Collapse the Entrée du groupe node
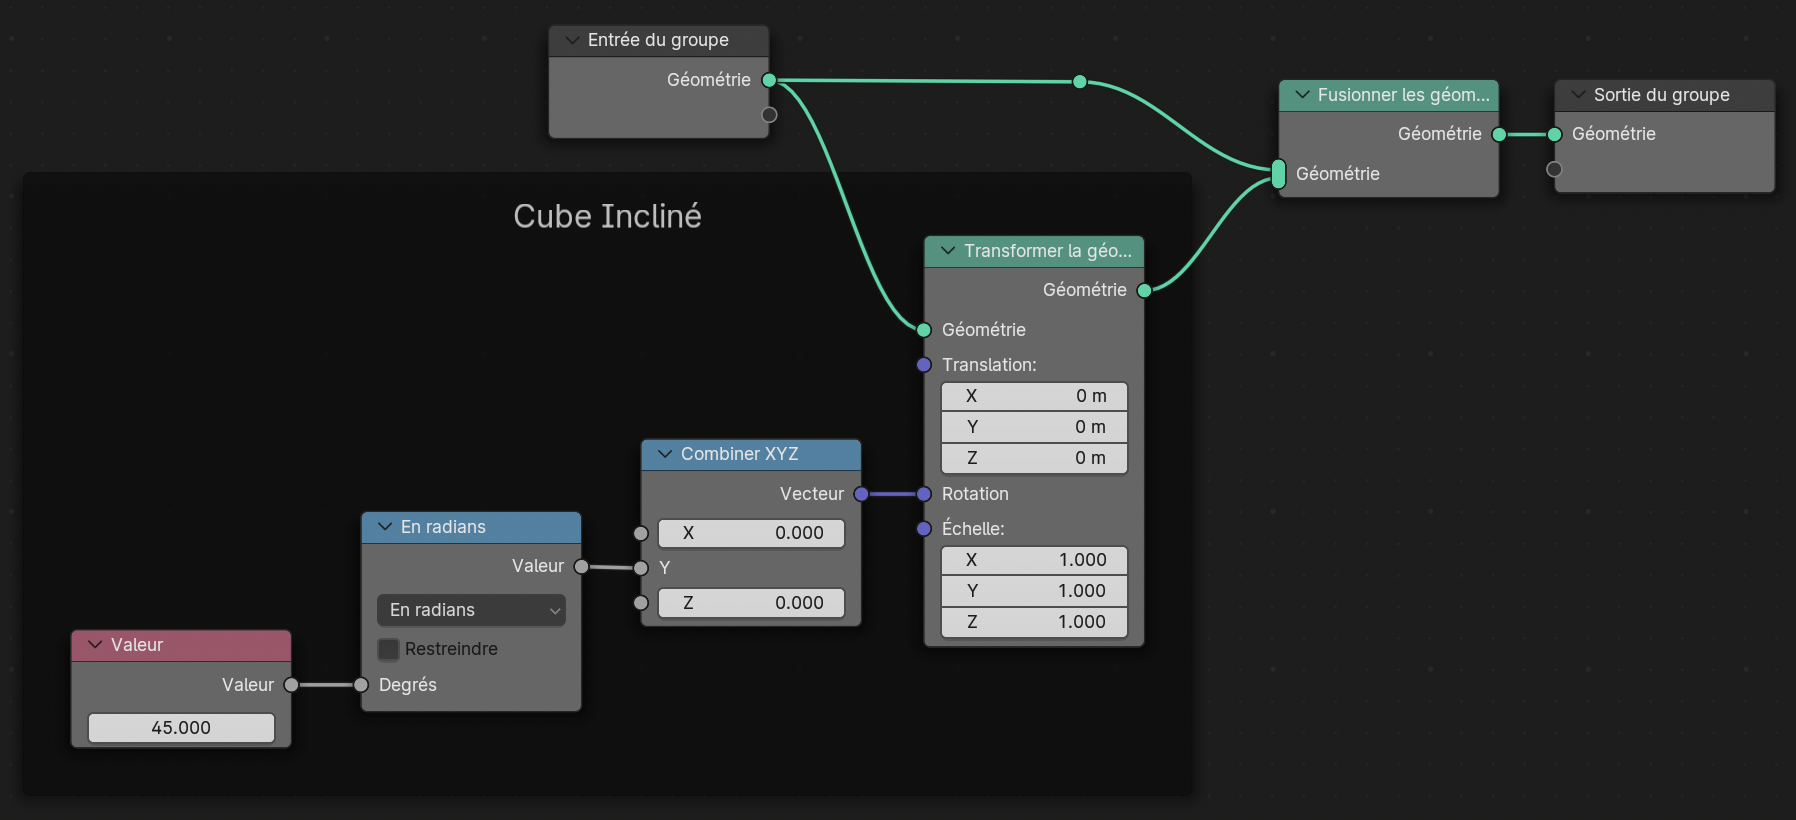This screenshot has height=820, width=1796. (x=572, y=40)
